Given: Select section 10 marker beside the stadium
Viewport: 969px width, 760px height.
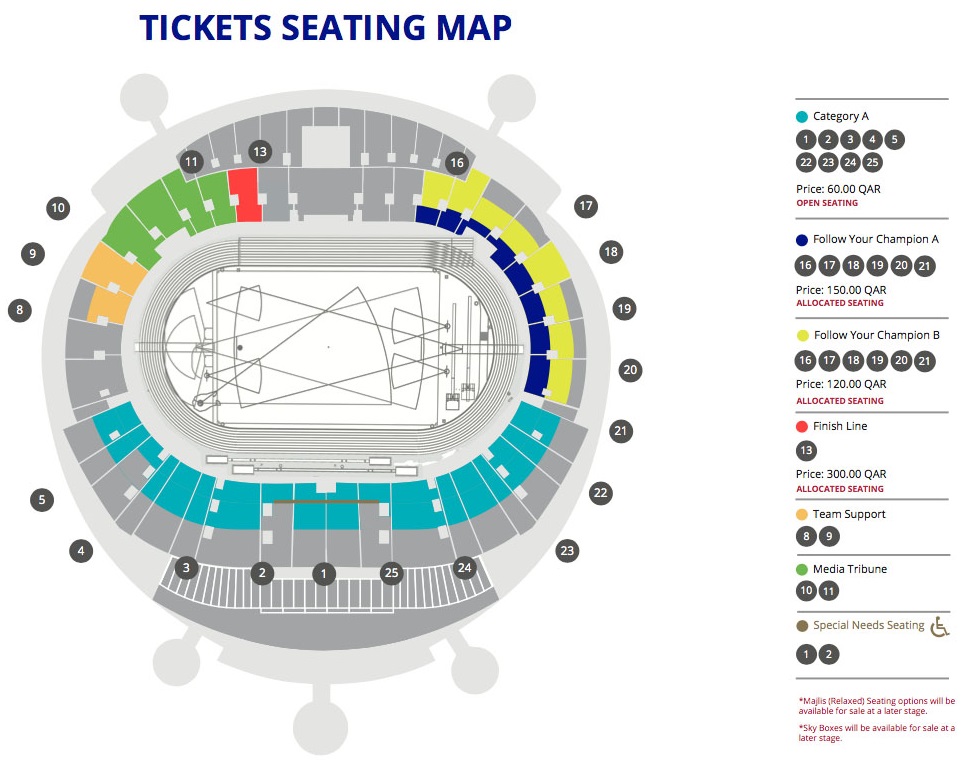Looking at the screenshot, I should tap(58, 208).
